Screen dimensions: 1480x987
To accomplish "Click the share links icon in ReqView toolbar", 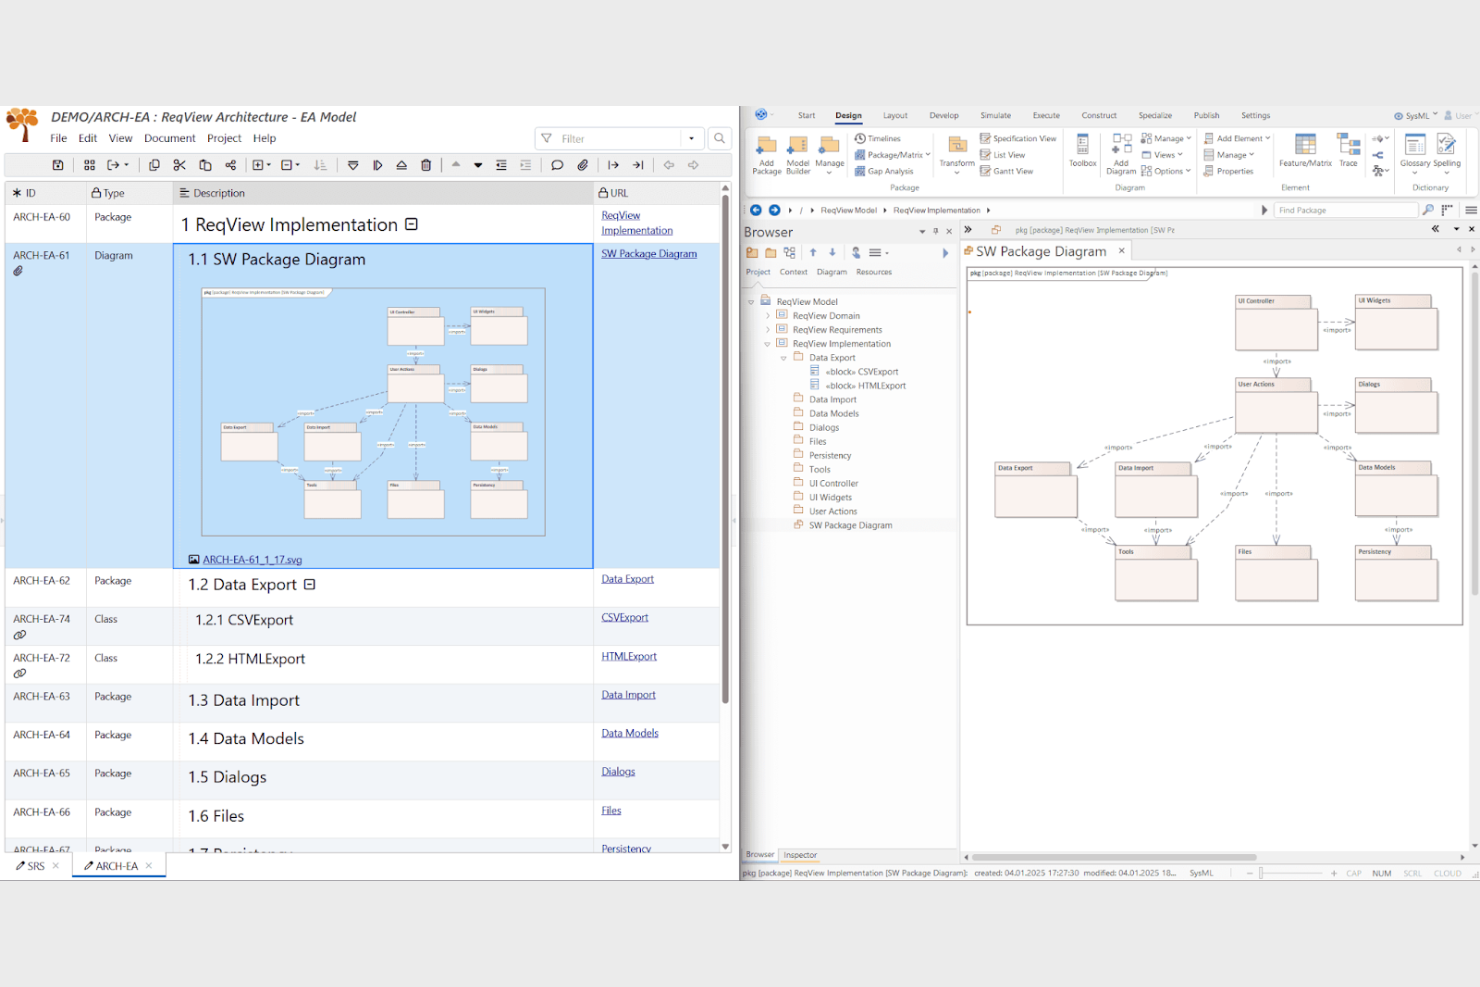I will point(231,165).
